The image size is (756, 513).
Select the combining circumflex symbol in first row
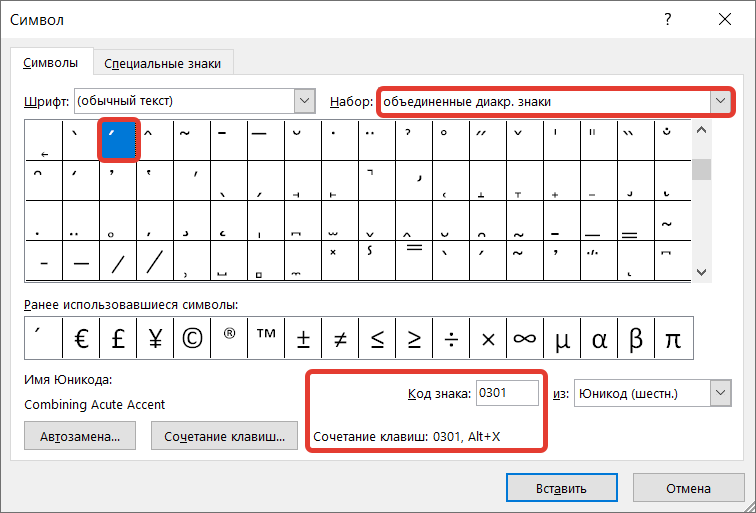point(155,140)
